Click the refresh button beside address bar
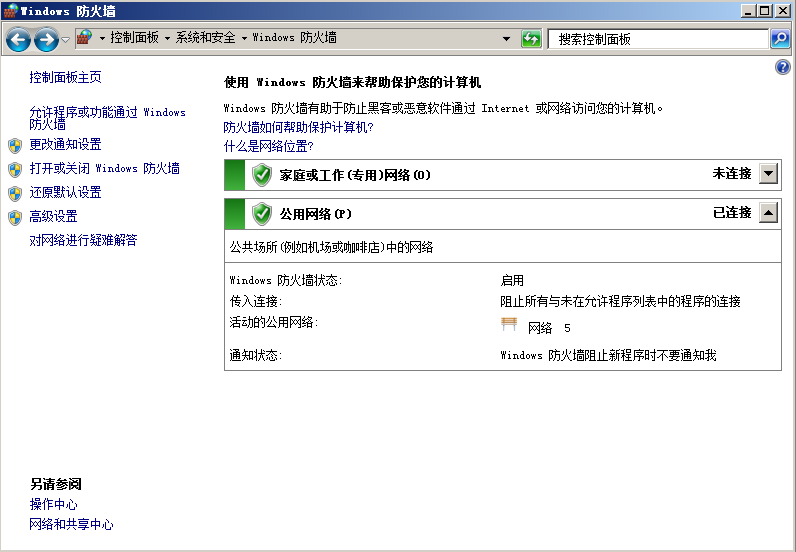796x552 pixels. coord(531,39)
